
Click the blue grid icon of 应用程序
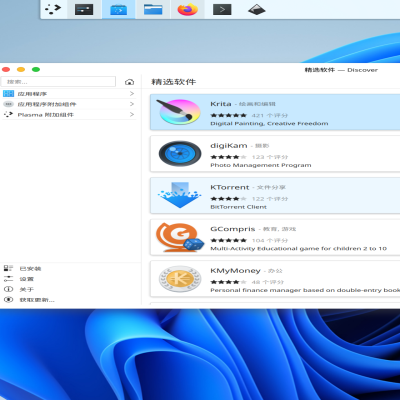[x=8, y=94]
